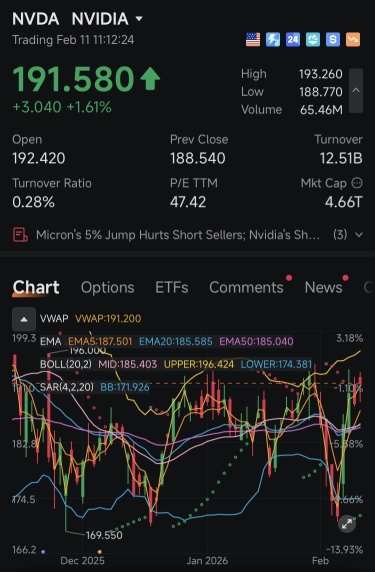Tap the SAR(4,2,20) indicator label

[67, 387]
